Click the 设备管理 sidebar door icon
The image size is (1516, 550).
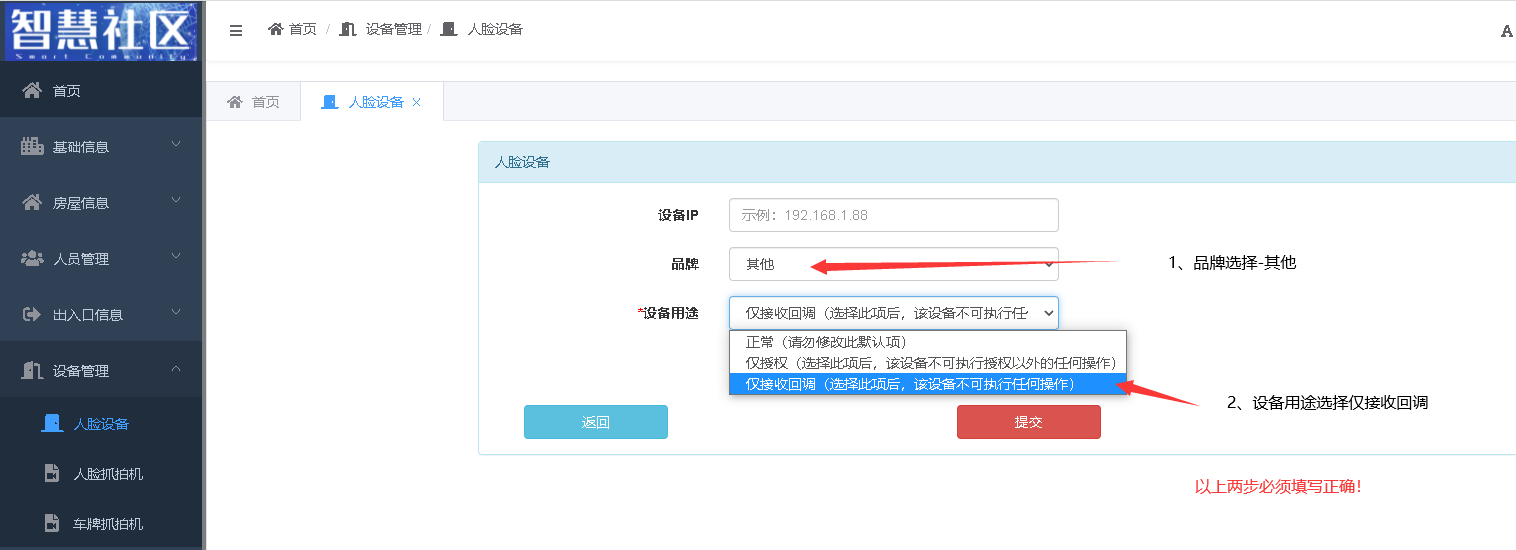pyautogui.click(x=32, y=371)
